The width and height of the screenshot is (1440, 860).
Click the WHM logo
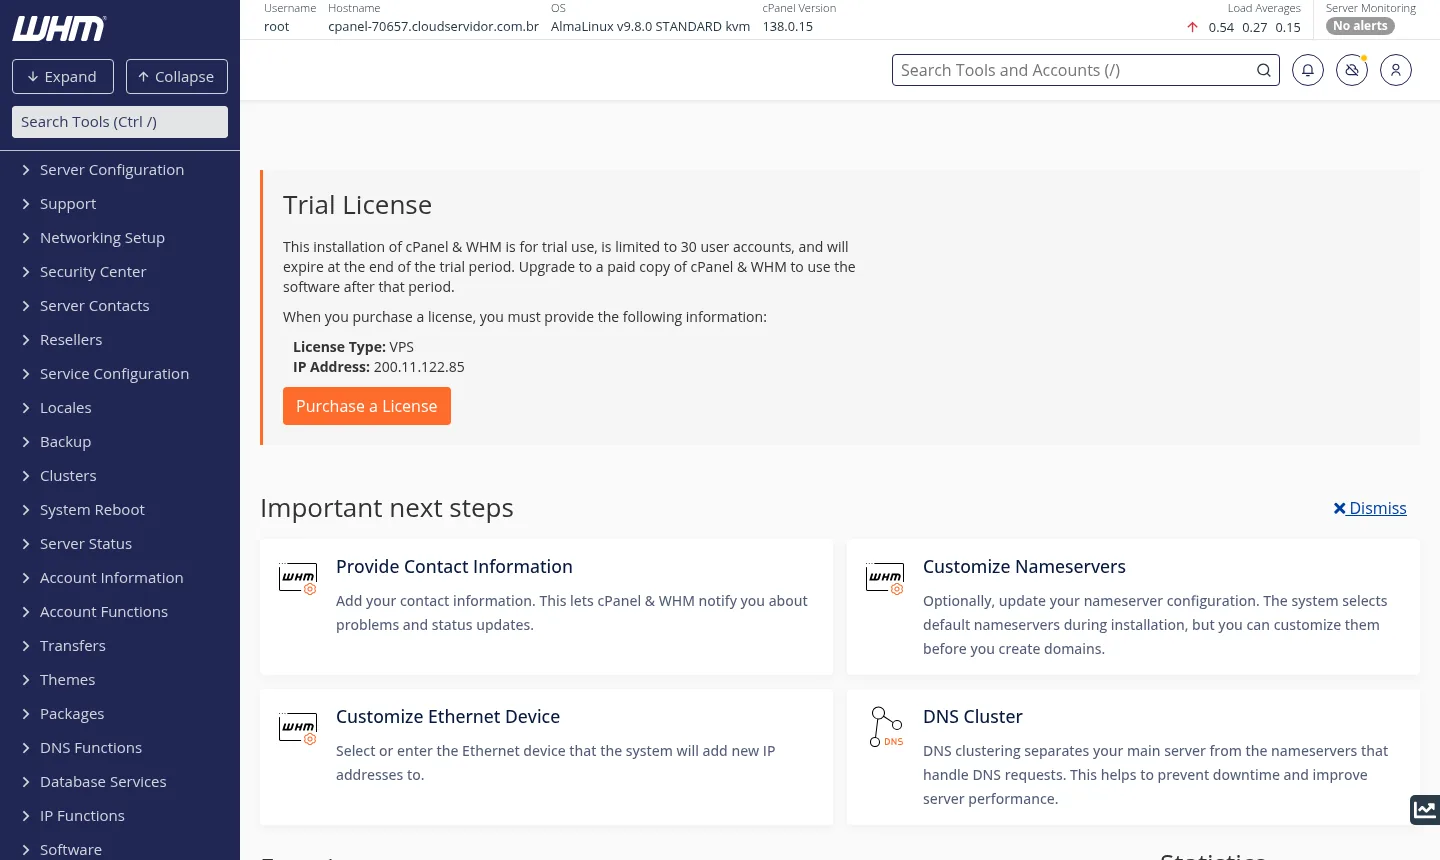(59, 29)
